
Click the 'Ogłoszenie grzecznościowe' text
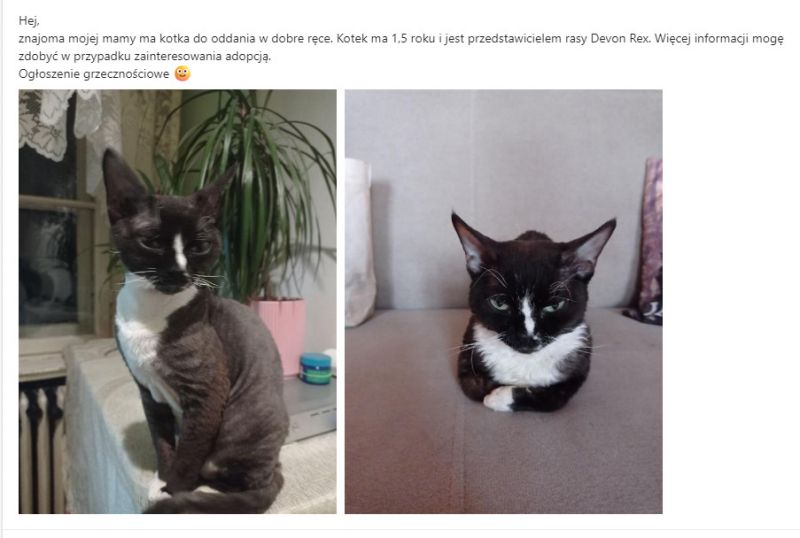(x=94, y=74)
